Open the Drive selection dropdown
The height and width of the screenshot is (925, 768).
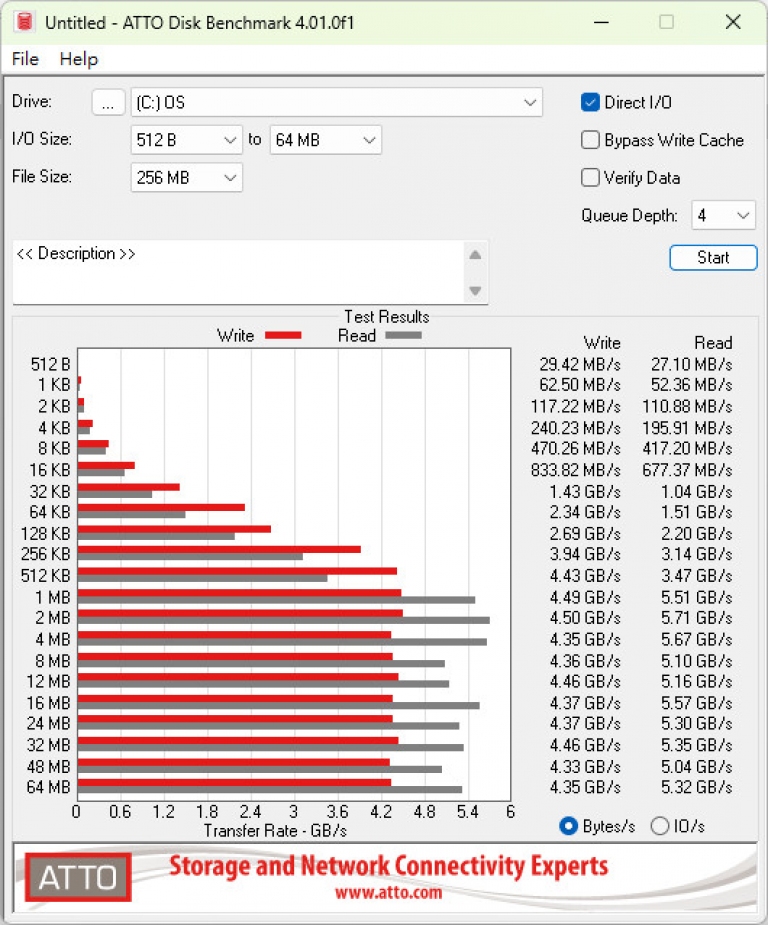(336, 103)
